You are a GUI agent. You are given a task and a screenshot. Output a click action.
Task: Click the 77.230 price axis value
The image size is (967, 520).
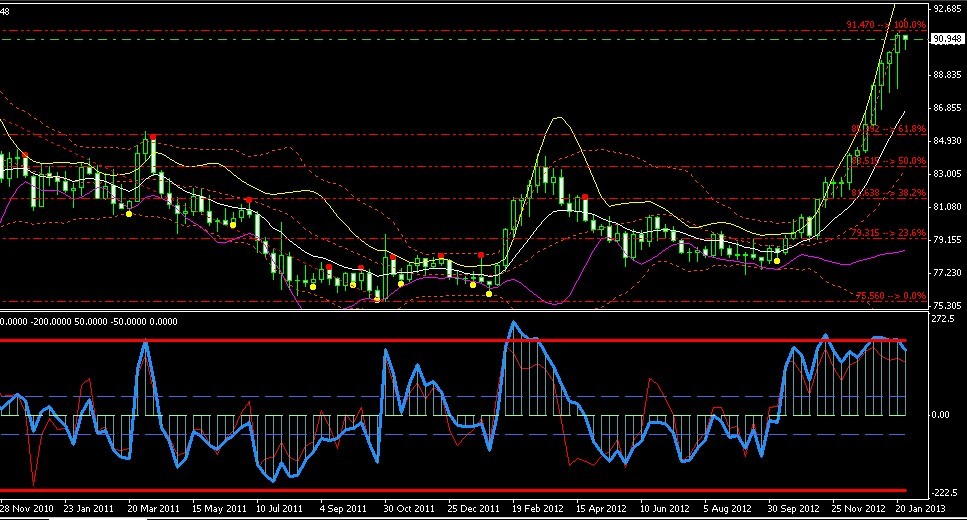[x=948, y=273]
